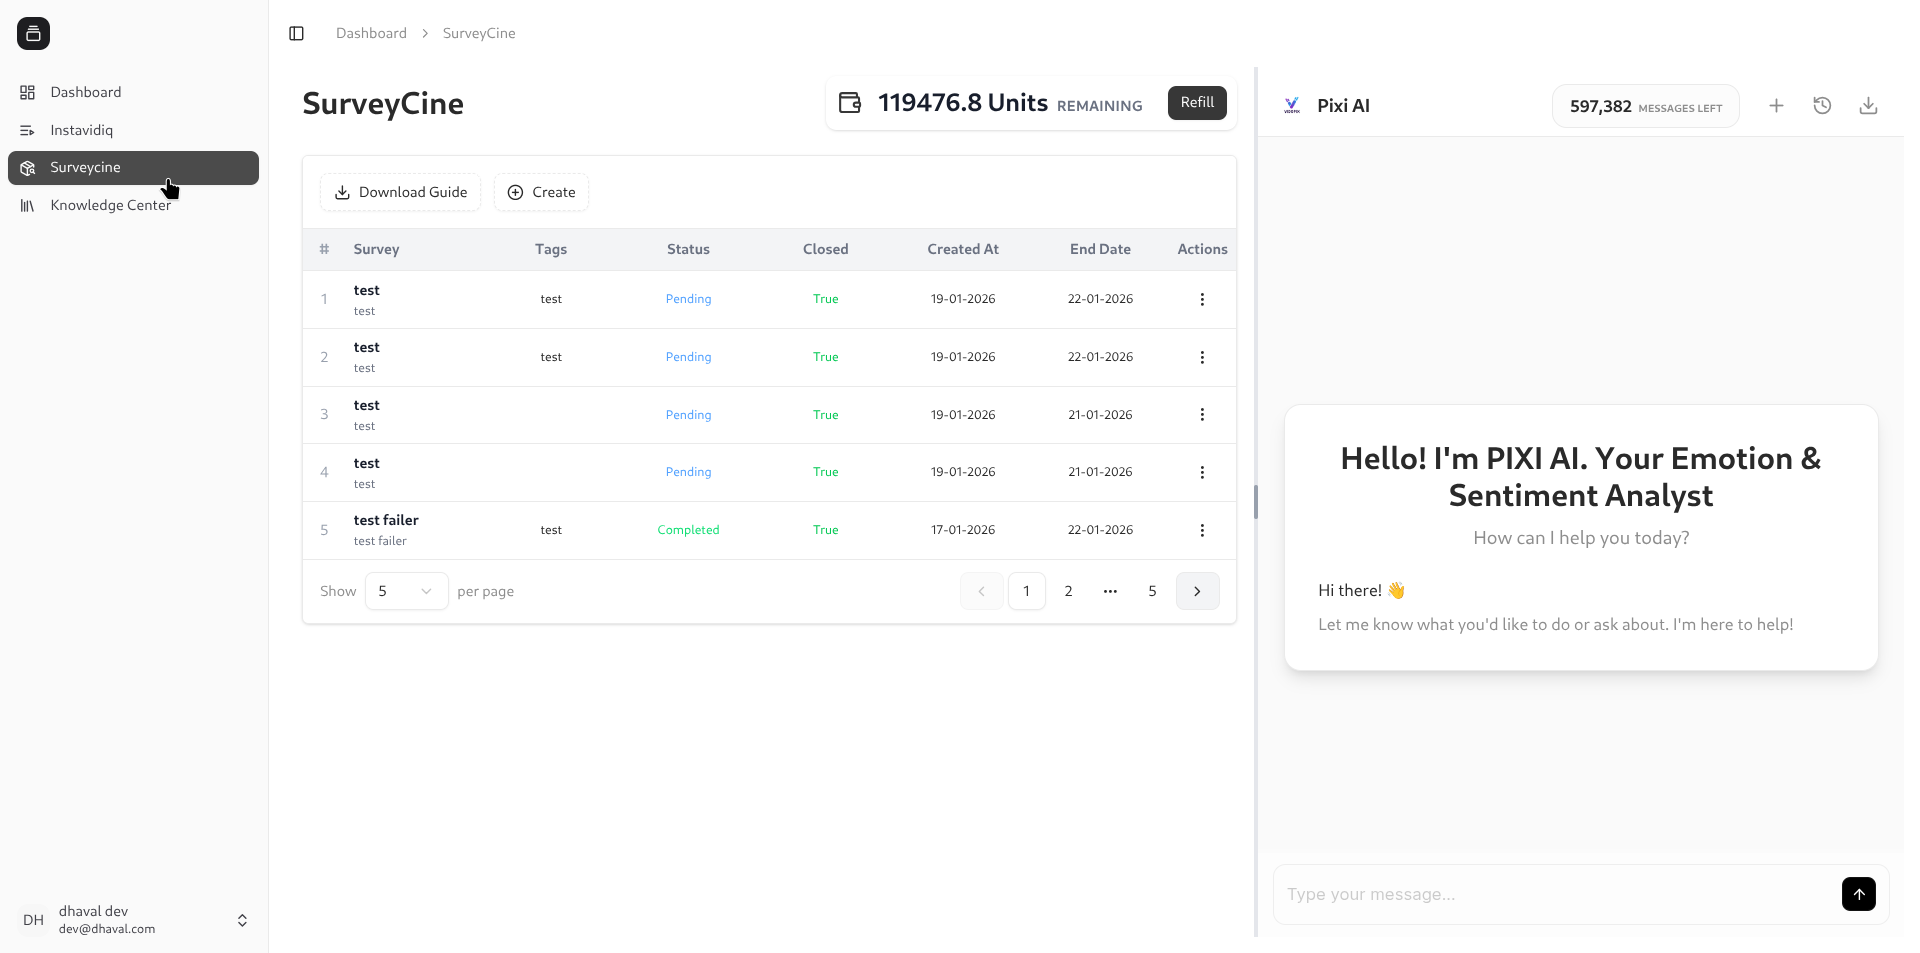
Task: Select page 5 in pagination
Action: pos(1152,591)
